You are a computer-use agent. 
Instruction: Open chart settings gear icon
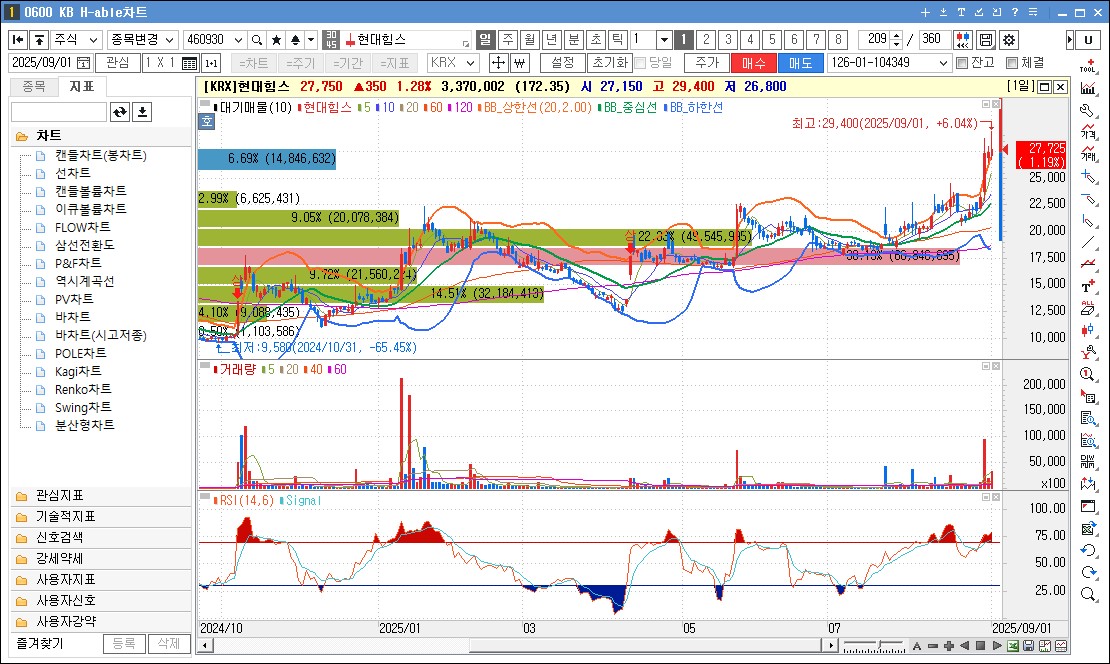(1008, 40)
